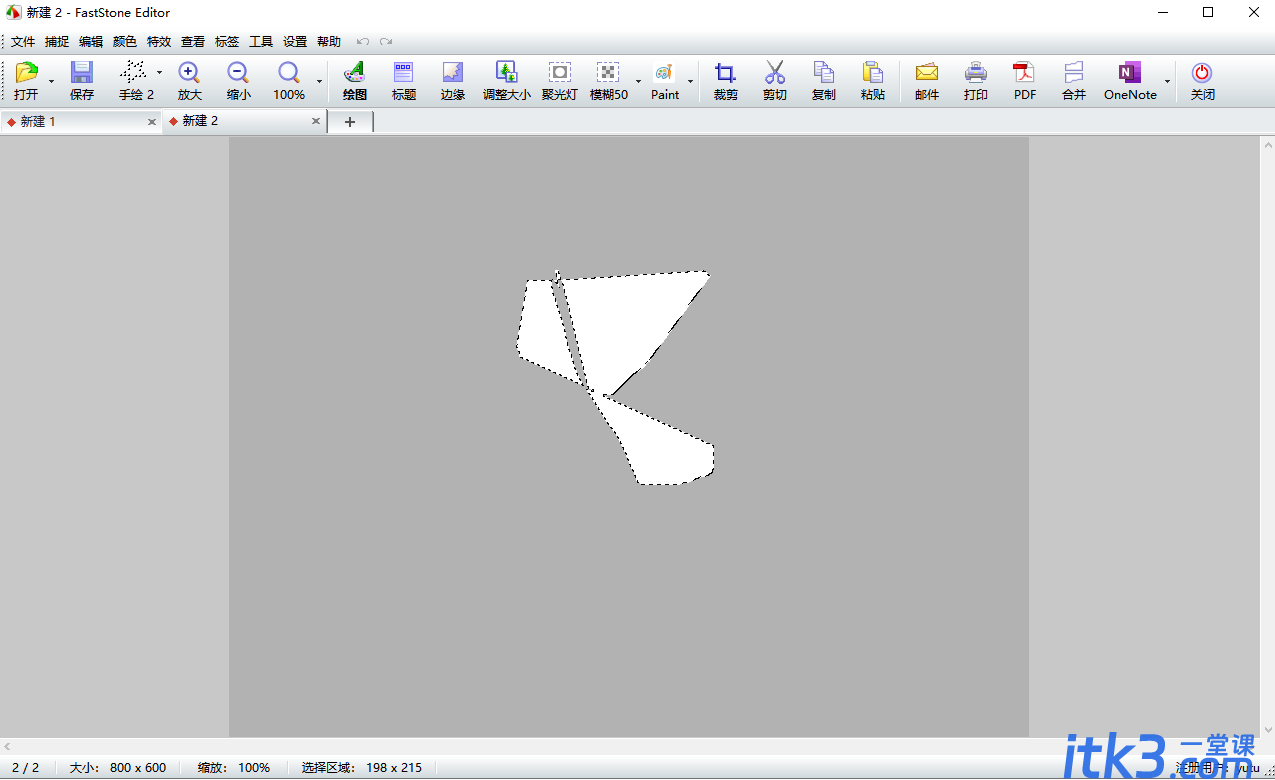1275x780 pixels.
Task: Open the 工具 menu
Action: (261, 42)
